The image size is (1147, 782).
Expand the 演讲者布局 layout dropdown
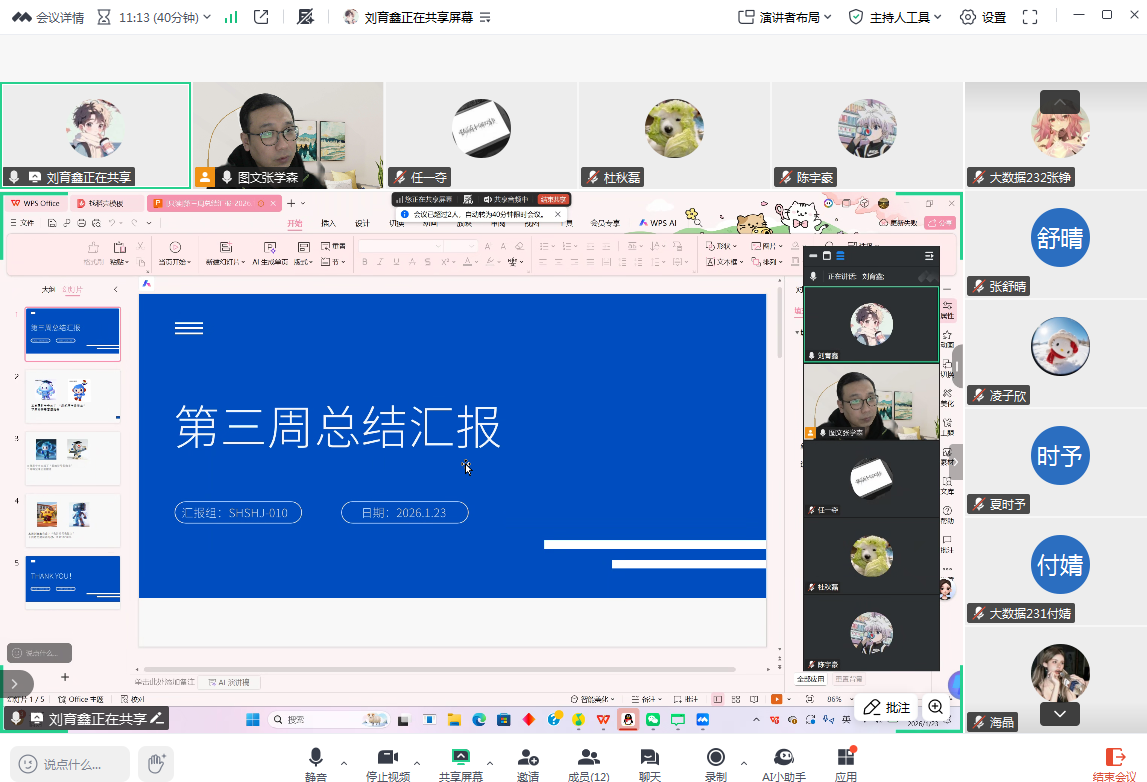pos(785,17)
